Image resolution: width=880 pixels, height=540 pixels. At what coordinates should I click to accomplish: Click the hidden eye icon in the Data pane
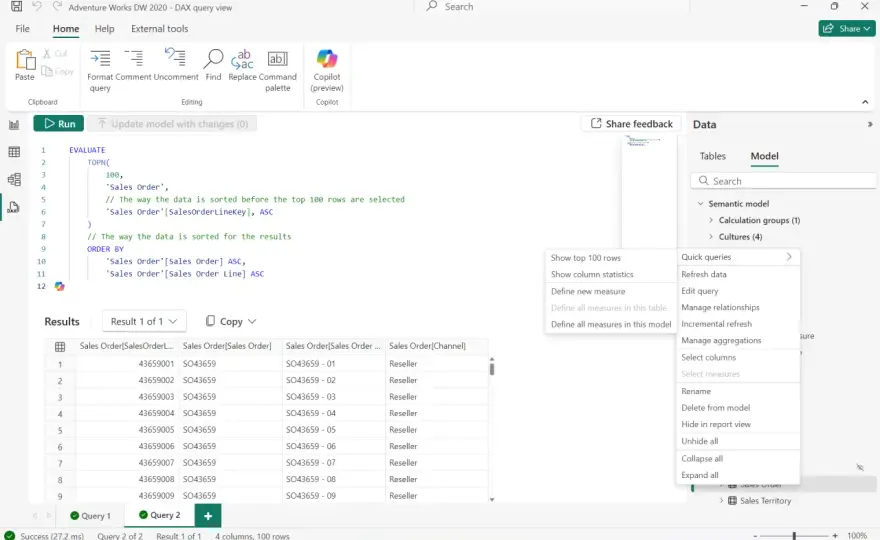tap(860, 467)
